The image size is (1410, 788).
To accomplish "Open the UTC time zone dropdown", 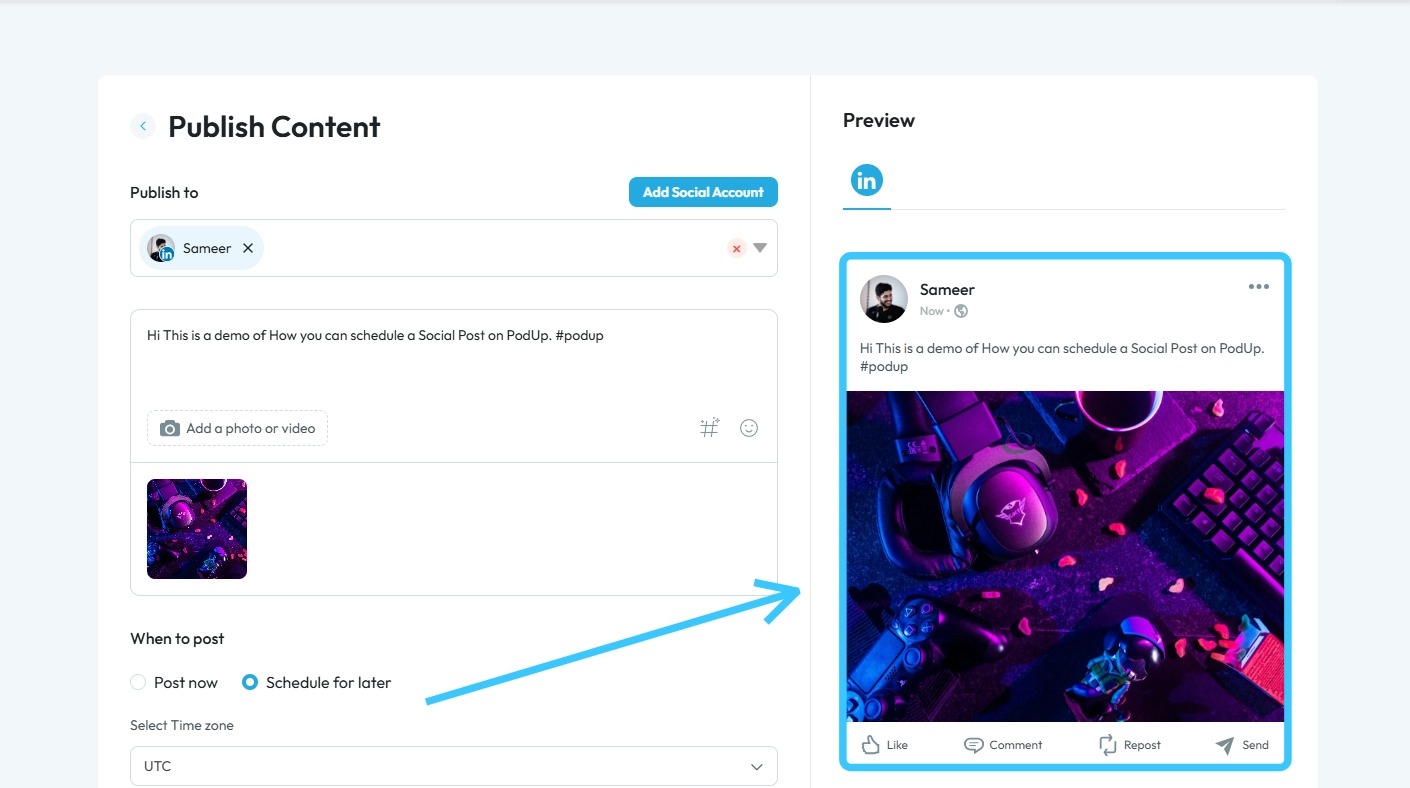I will 454,766.
